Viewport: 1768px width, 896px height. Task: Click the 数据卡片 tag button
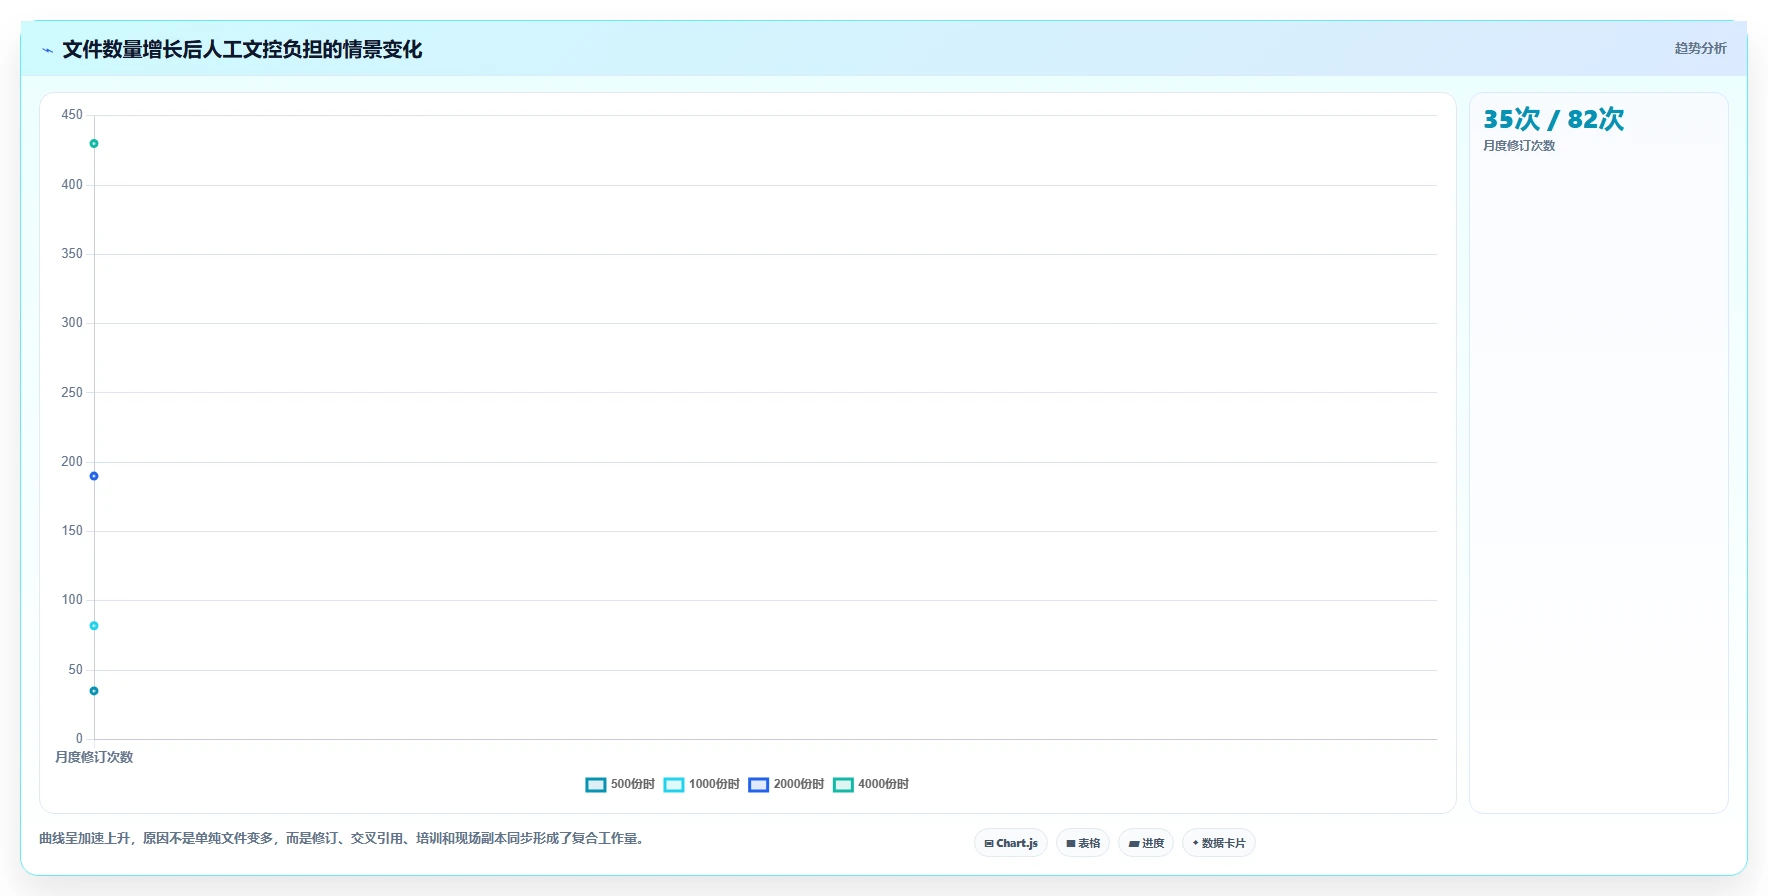tap(1219, 843)
